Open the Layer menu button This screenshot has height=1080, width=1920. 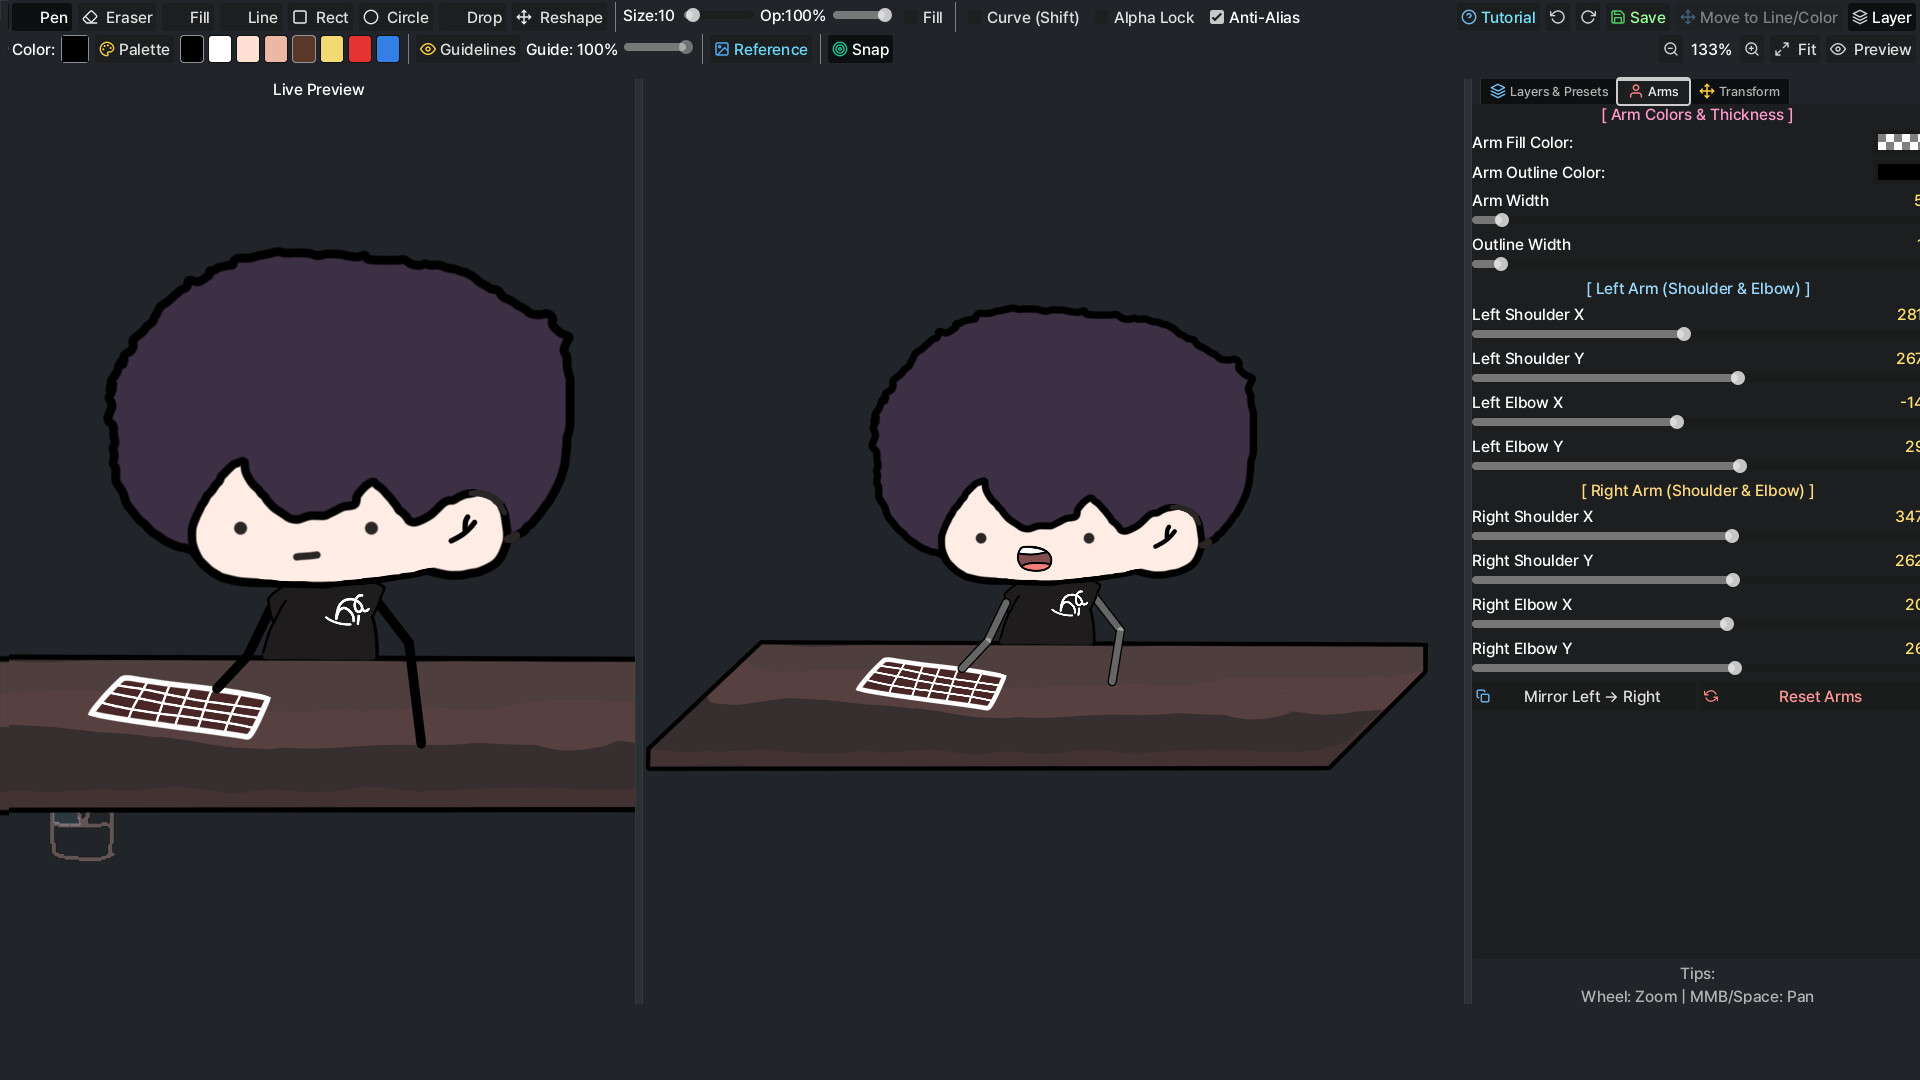[1882, 17]
